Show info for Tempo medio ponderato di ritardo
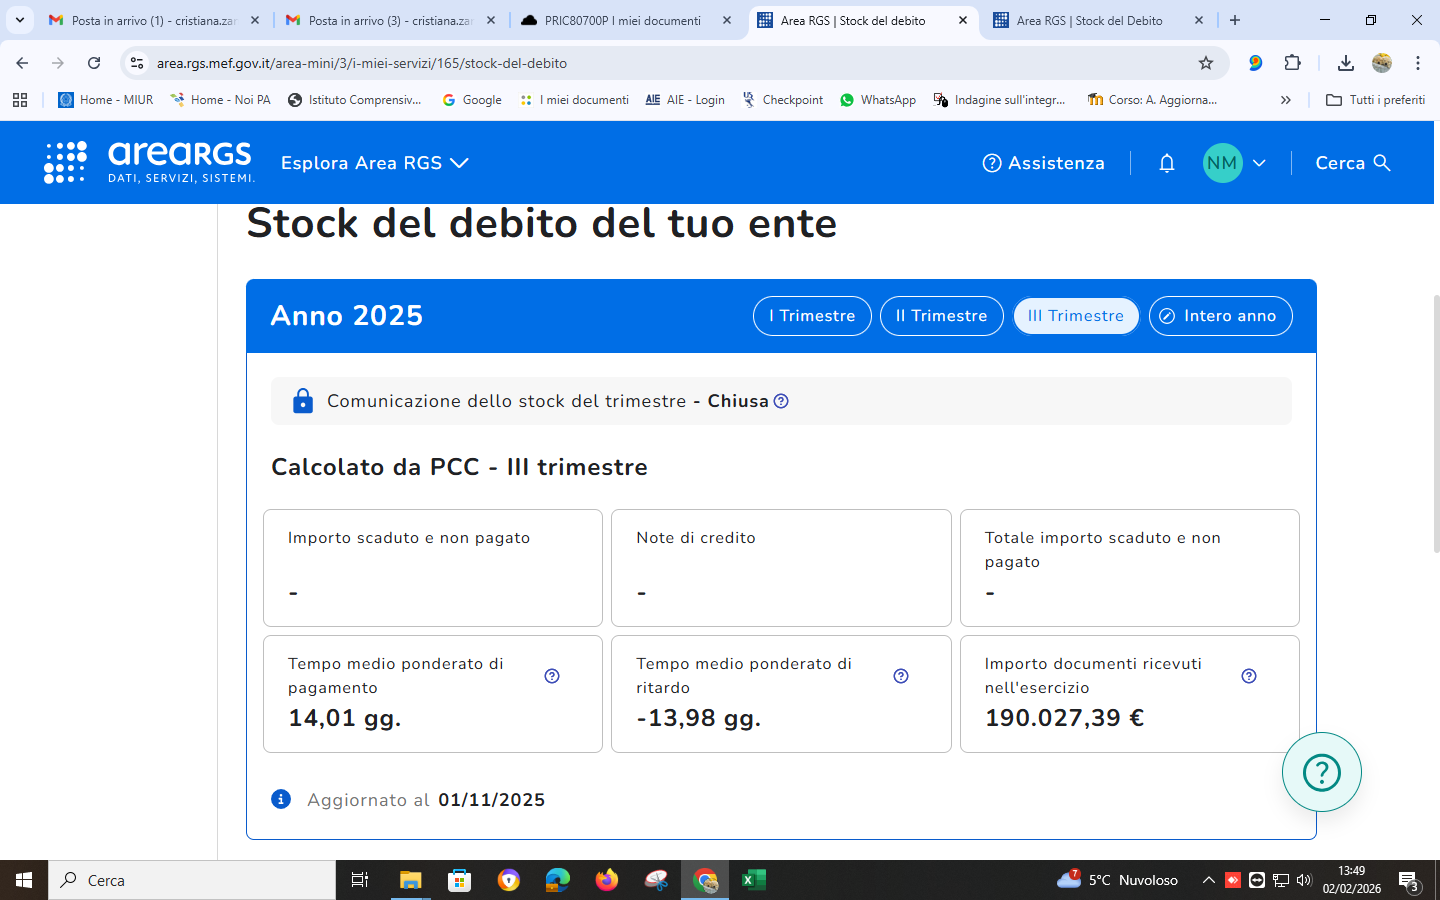This screenshot has height=900, width=1440. (x=900, y=676)
